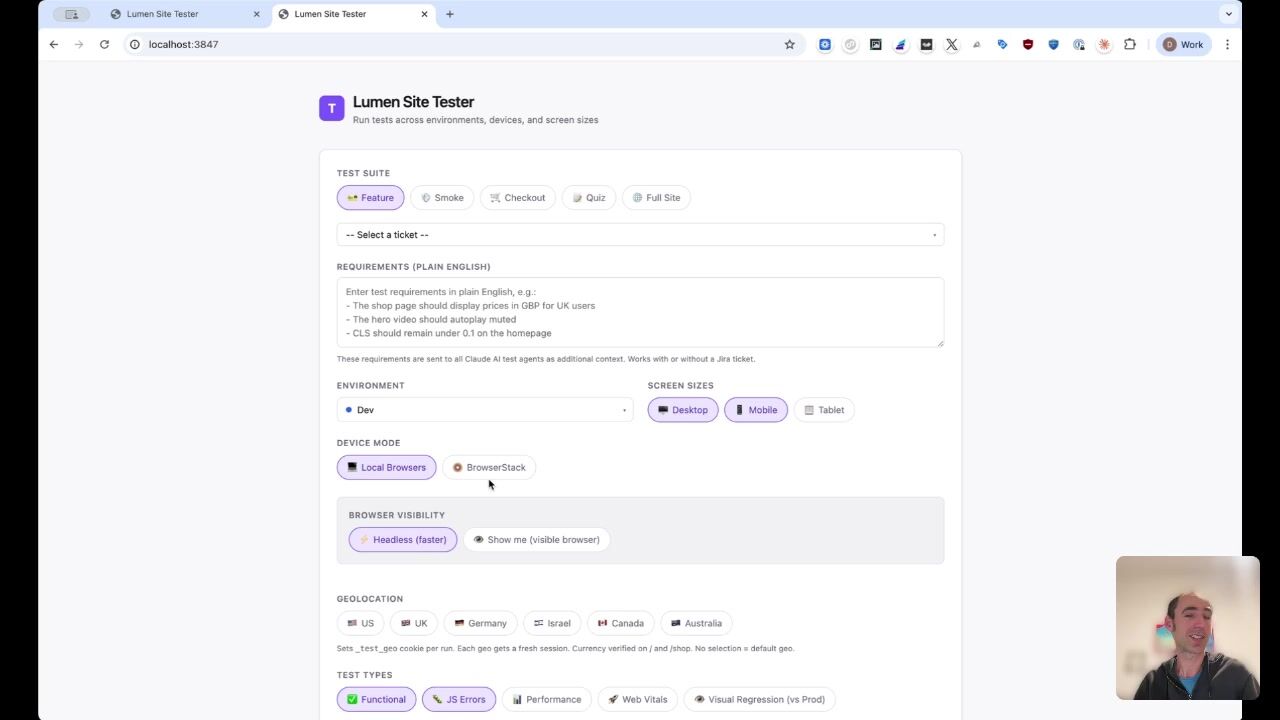
Task: Open the Select a ticket dropdown
Action: click(640, 235)
